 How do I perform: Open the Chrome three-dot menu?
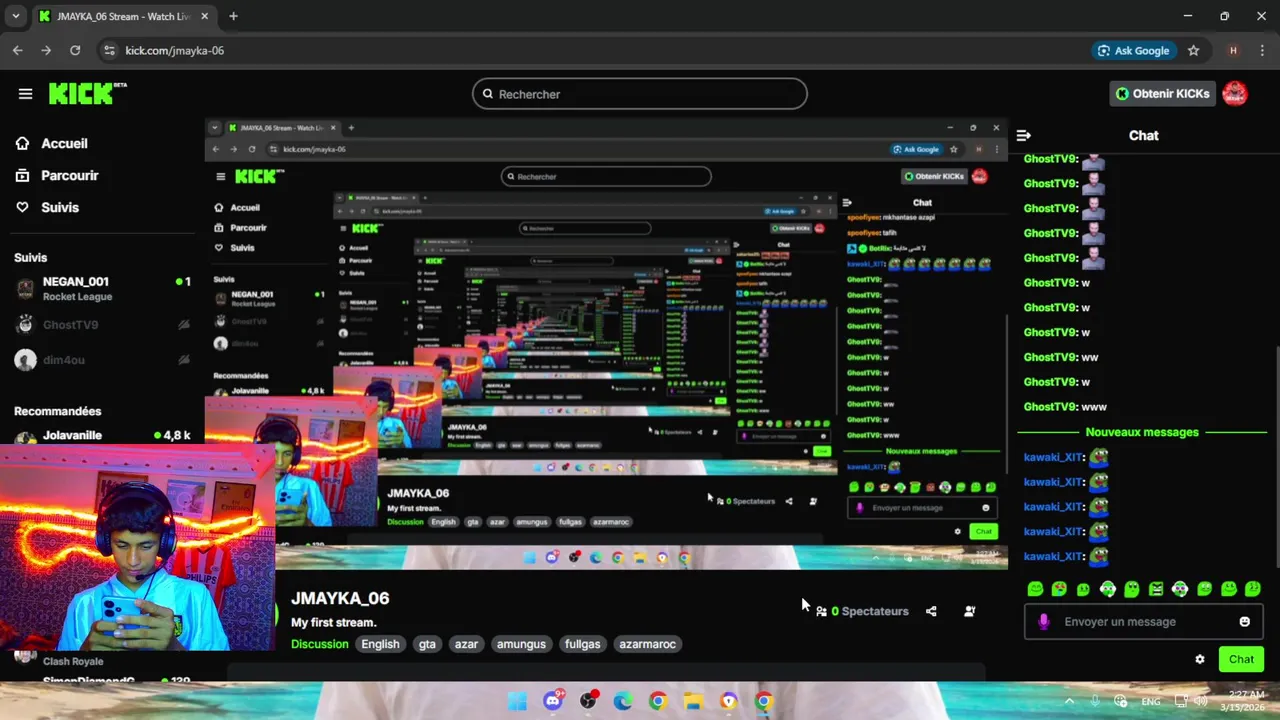pyautogui.click(x=1261, y=50)
